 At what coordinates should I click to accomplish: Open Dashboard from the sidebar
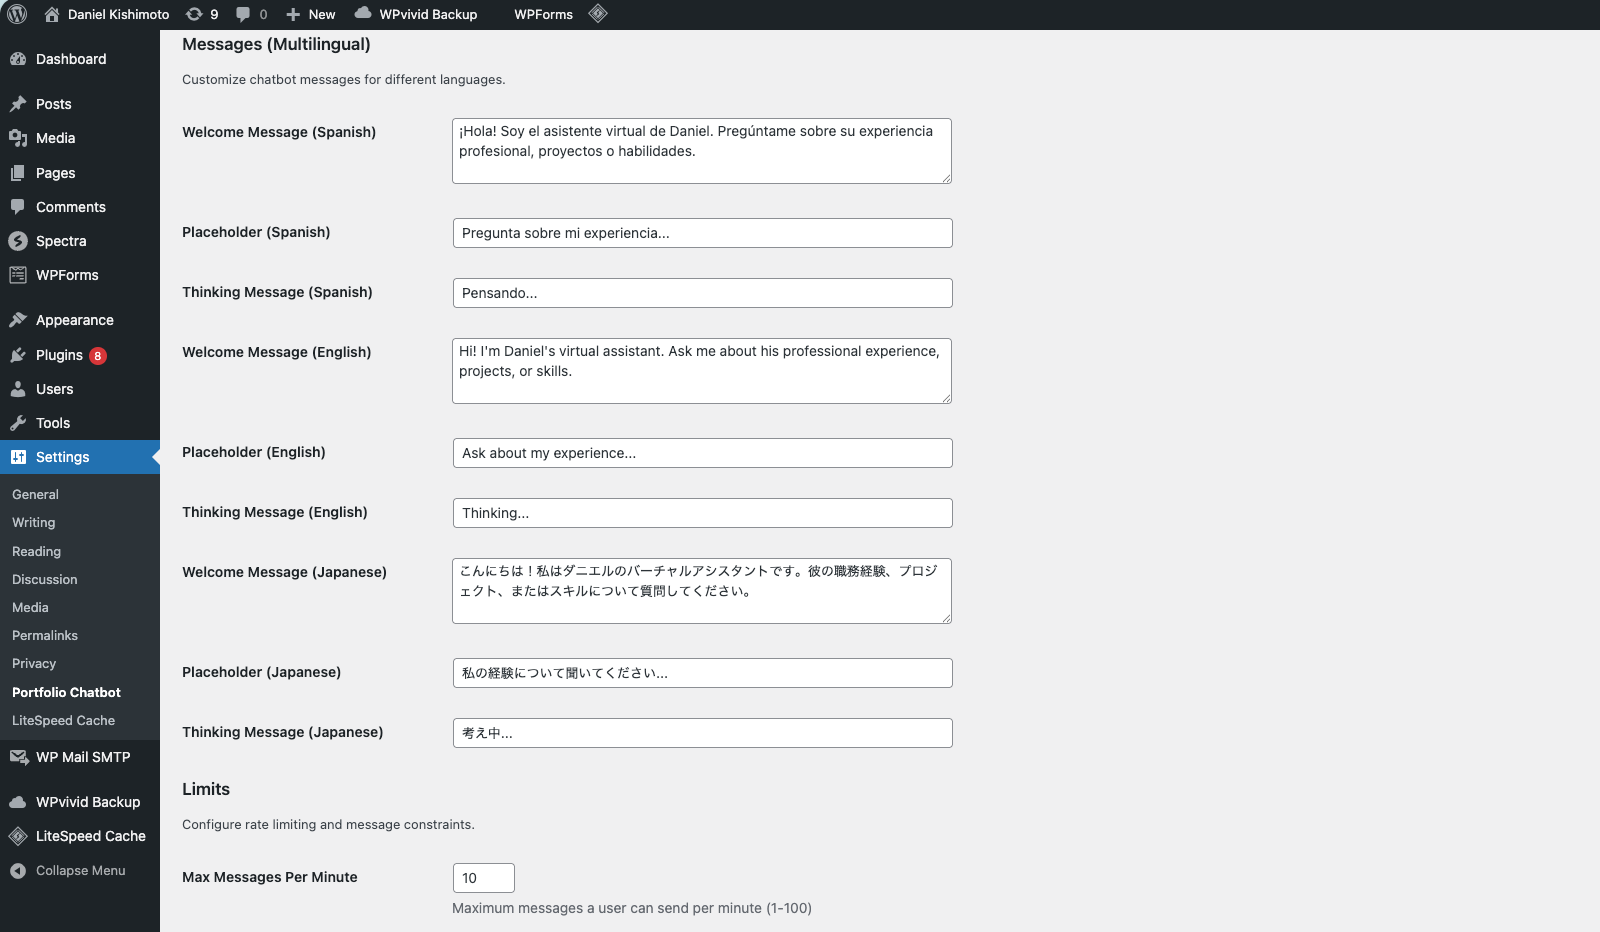click(70, 59)
